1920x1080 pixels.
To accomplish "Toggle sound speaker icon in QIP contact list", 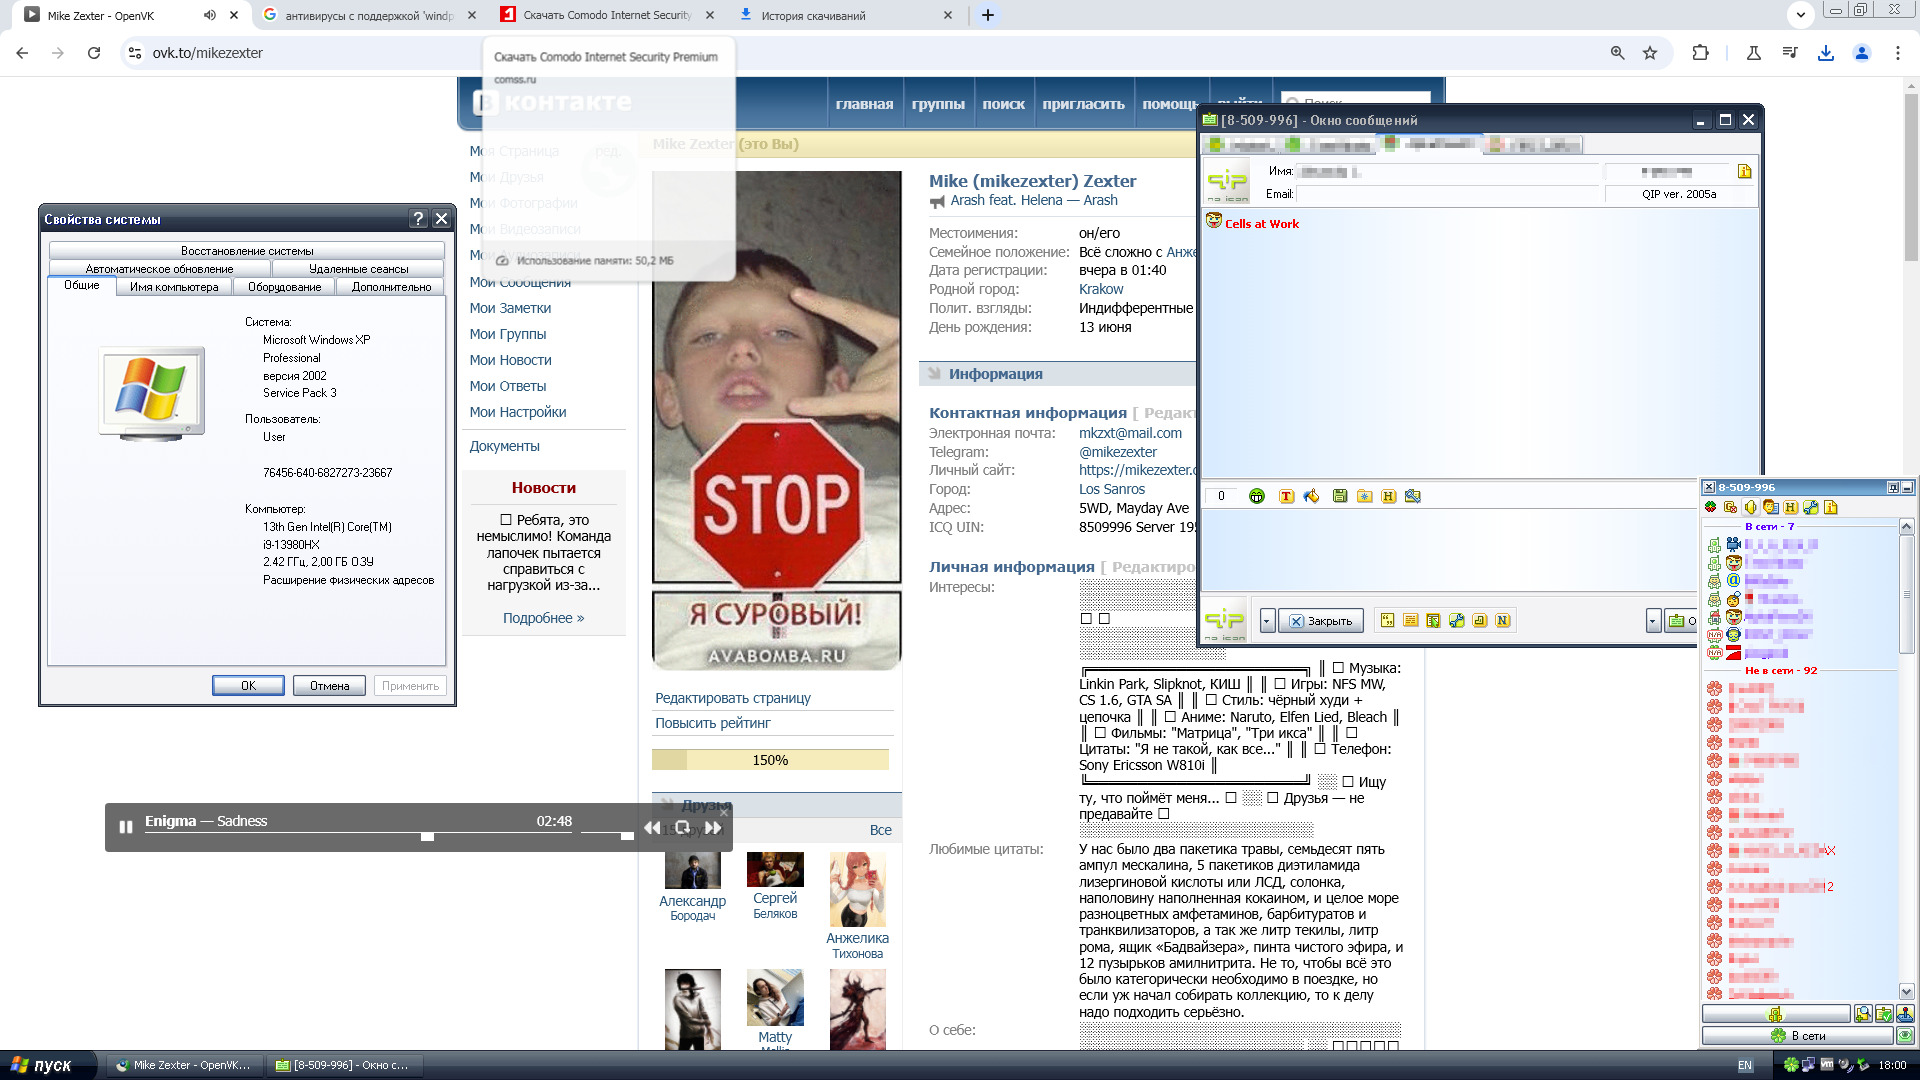I will click(1750, 507).
